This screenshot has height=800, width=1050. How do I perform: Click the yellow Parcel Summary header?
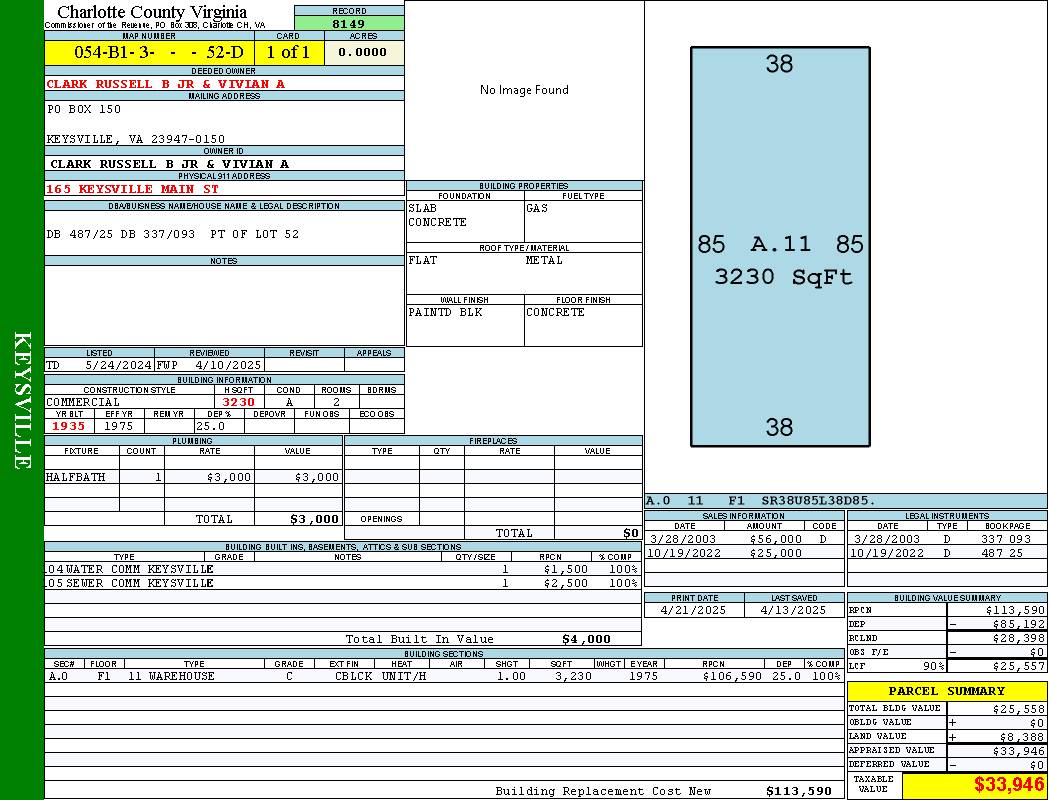click(946, 691)
